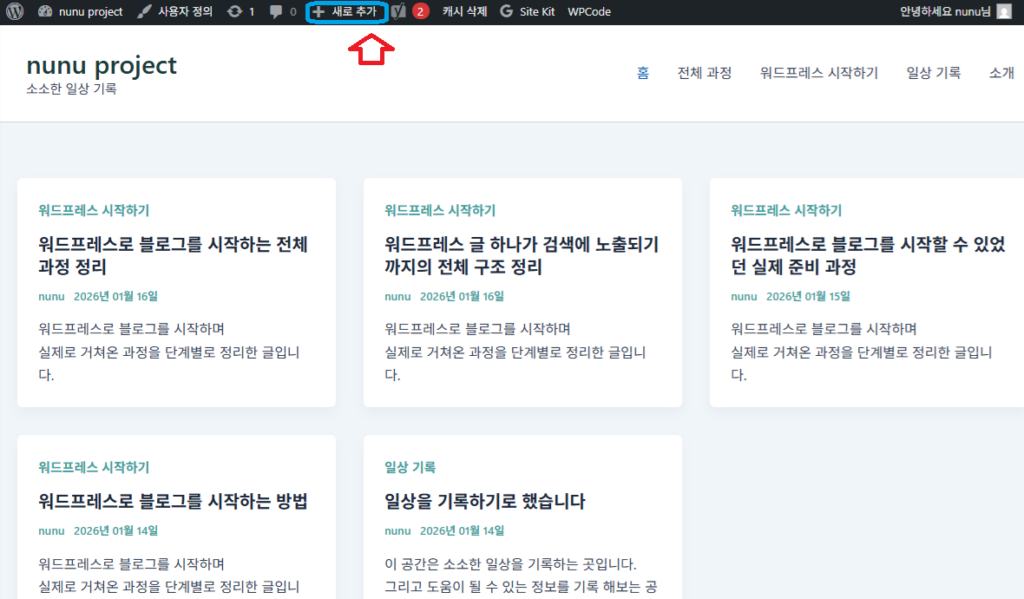The height and width of the screenshot is (599, 1024).
Task: Open the 사용자 정의 customizer brush icon
Action: [x=145, y=12]
